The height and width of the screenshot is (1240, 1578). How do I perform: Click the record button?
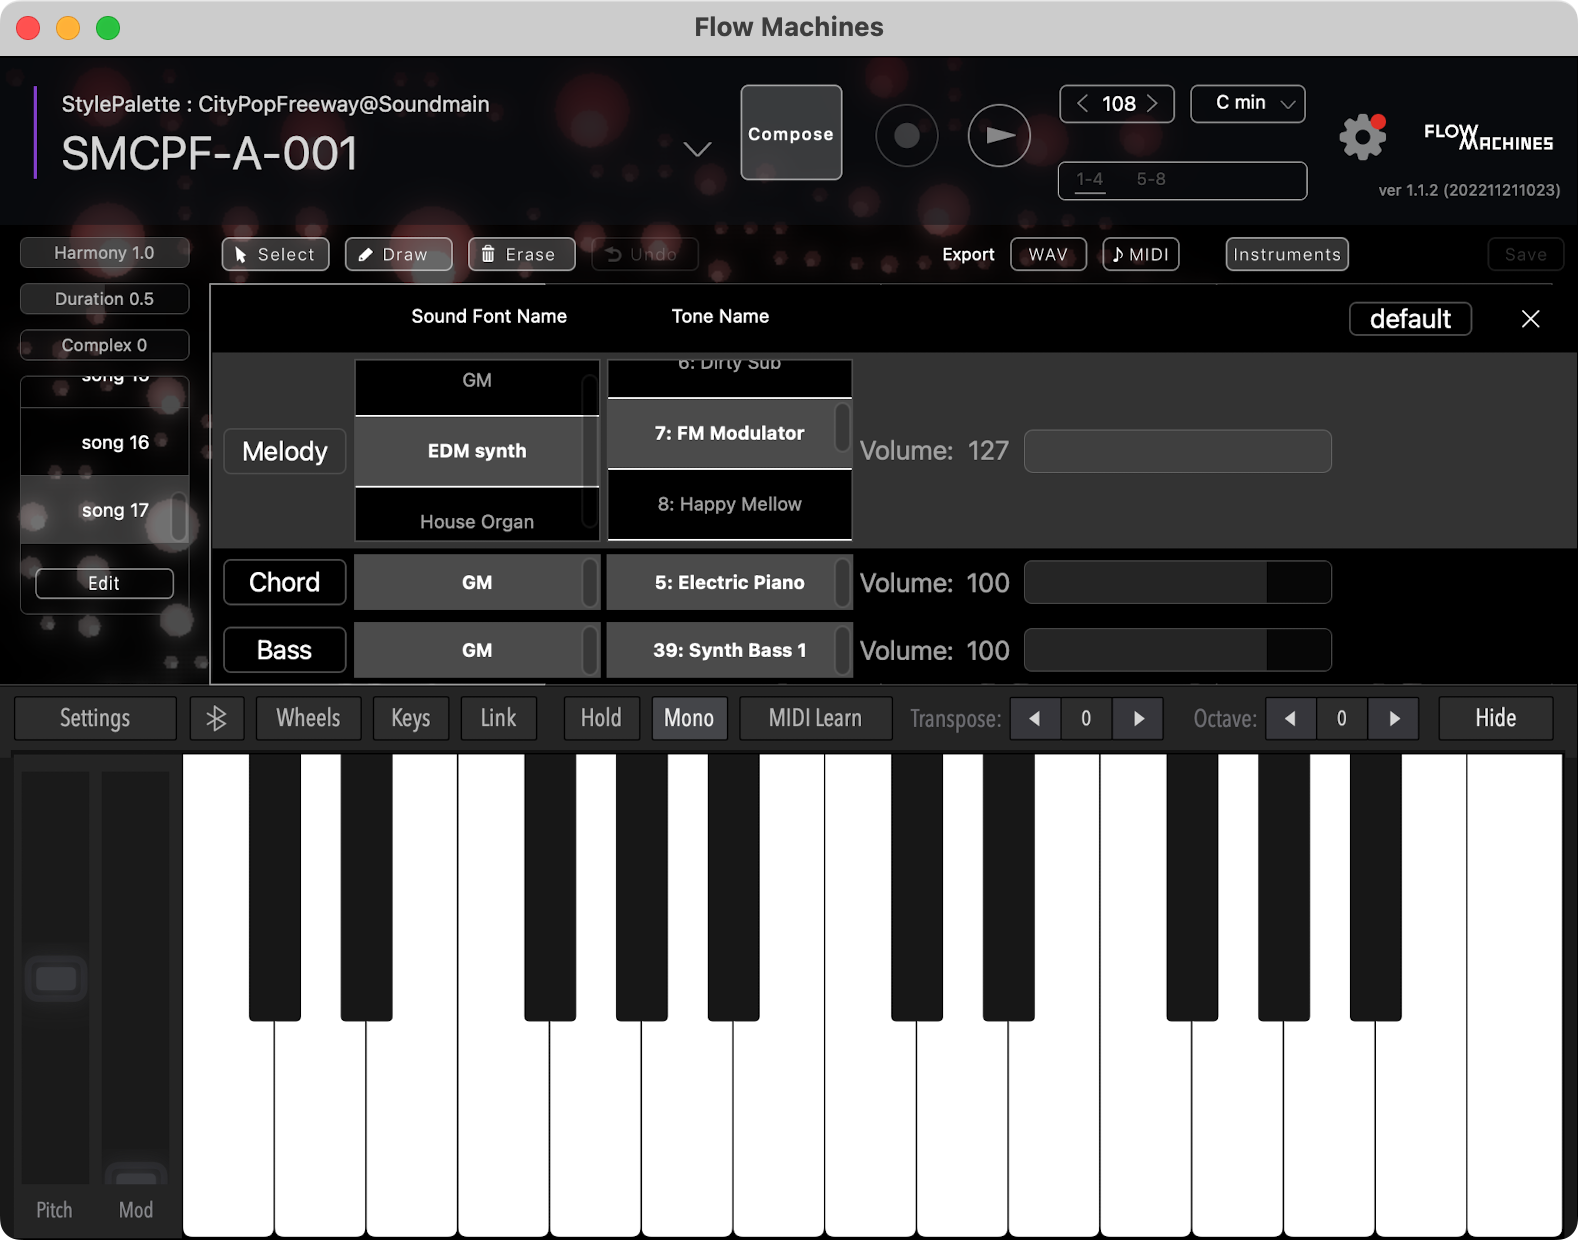pyautogui.click(x=906, y=135)
